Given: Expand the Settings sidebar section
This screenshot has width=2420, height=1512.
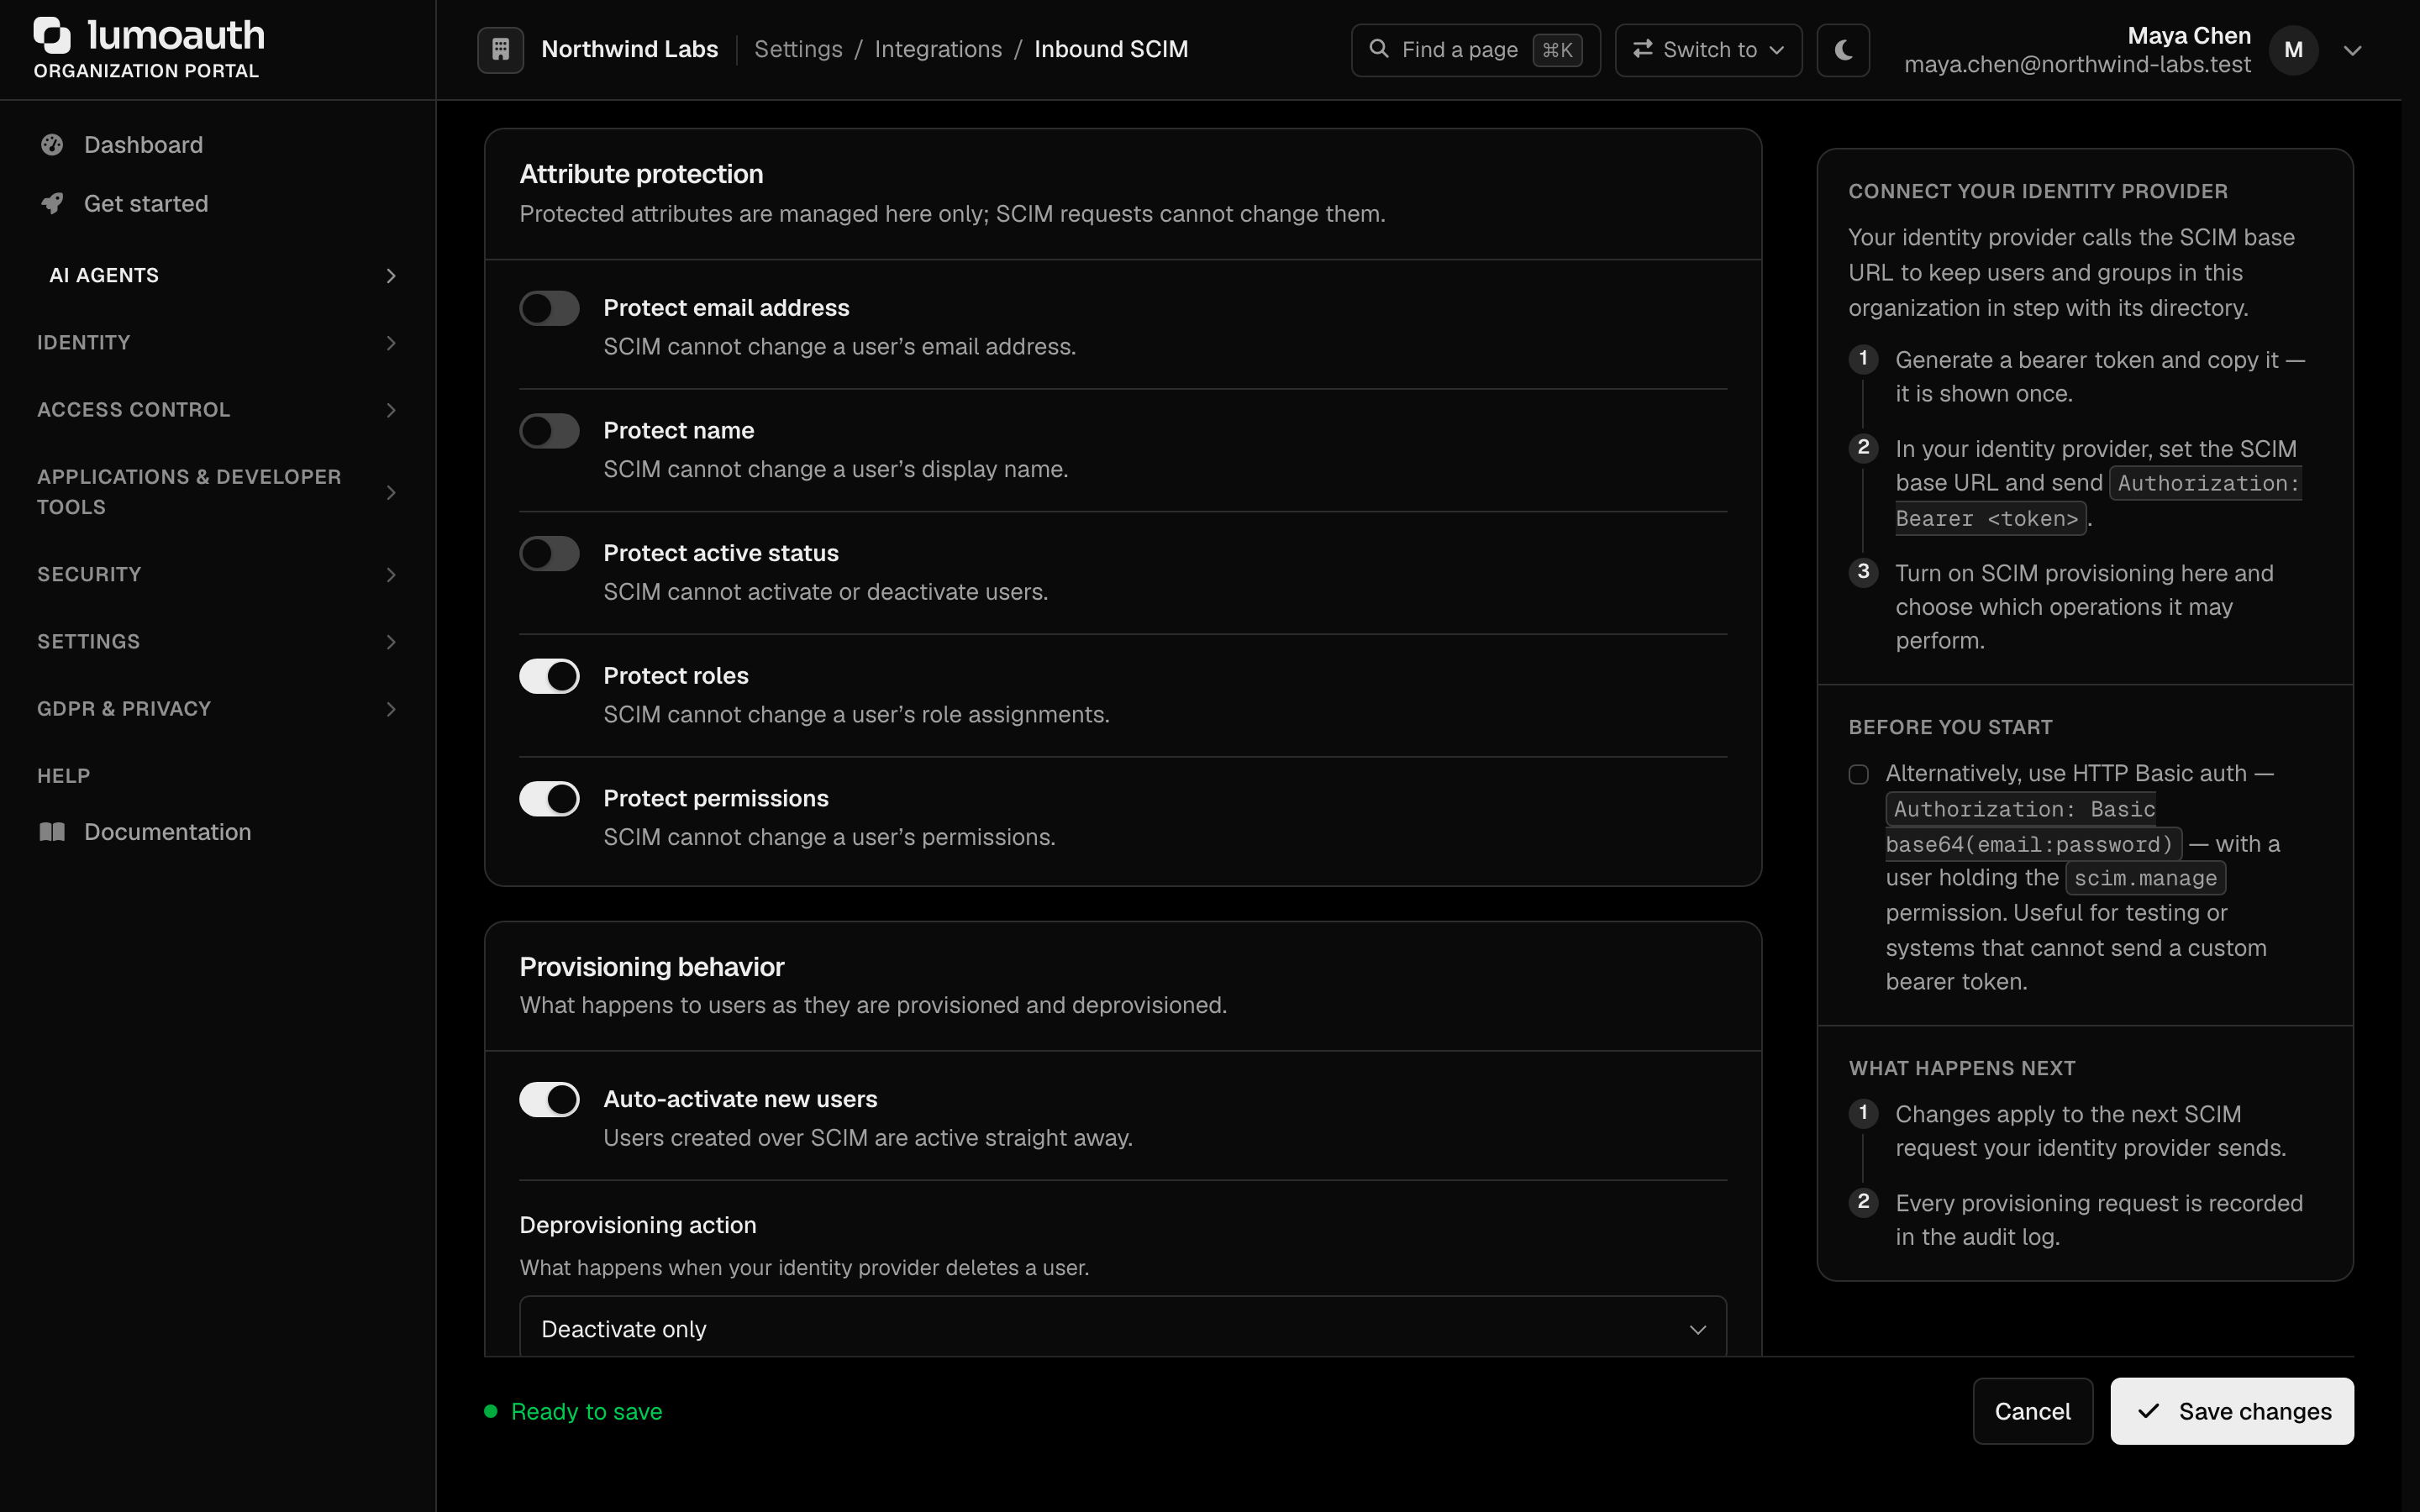Looking at the screenshot, I should point(218,641).
